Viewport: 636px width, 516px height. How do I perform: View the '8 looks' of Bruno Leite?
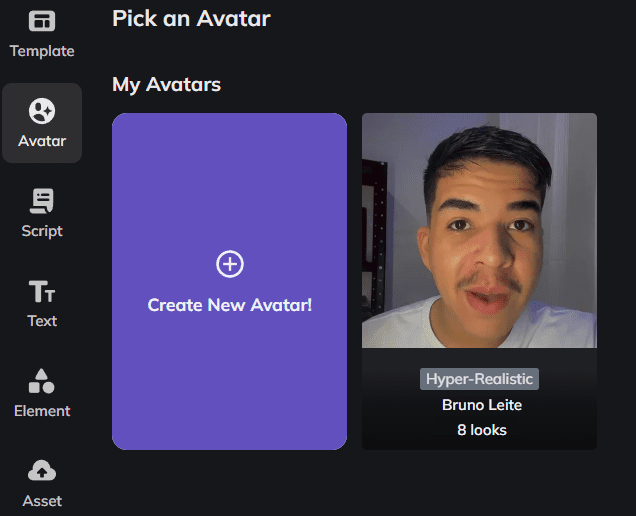point(482,430)
